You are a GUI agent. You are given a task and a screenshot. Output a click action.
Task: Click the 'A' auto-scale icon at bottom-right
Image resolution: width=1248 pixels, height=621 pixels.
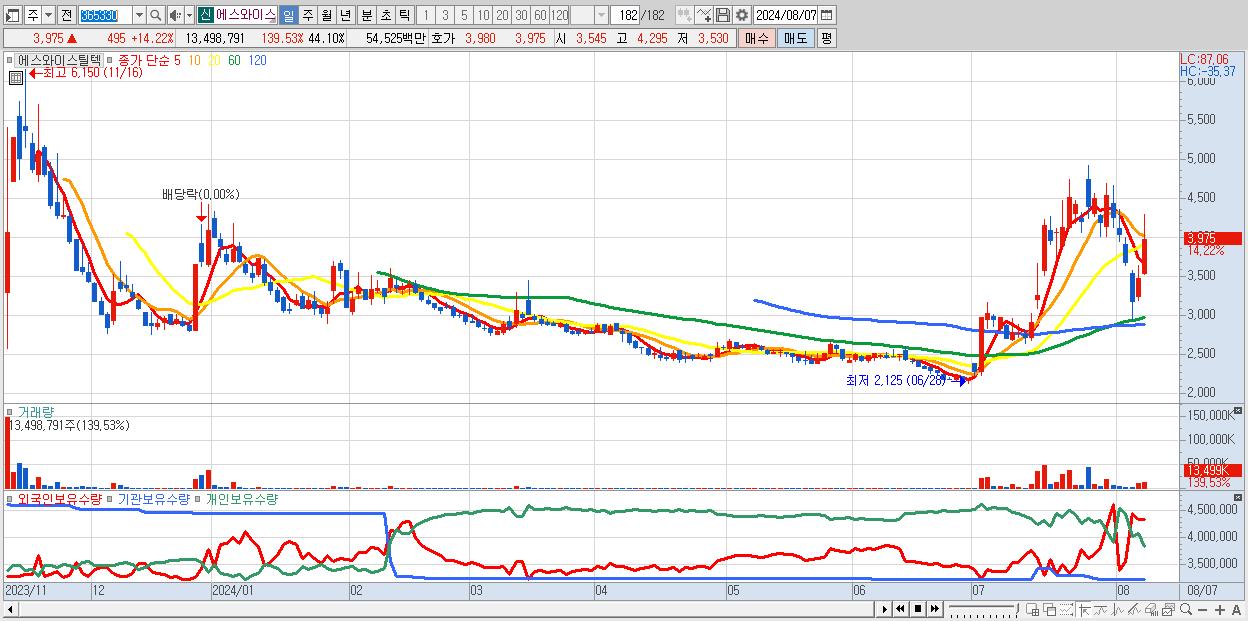[1236, 610]
